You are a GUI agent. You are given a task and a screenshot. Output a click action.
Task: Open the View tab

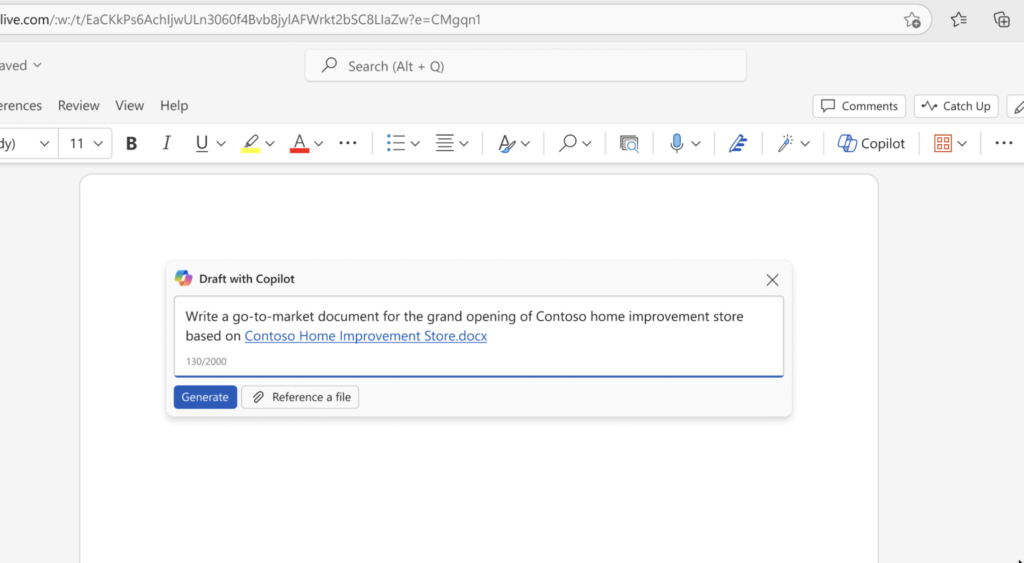pos(129,105)
